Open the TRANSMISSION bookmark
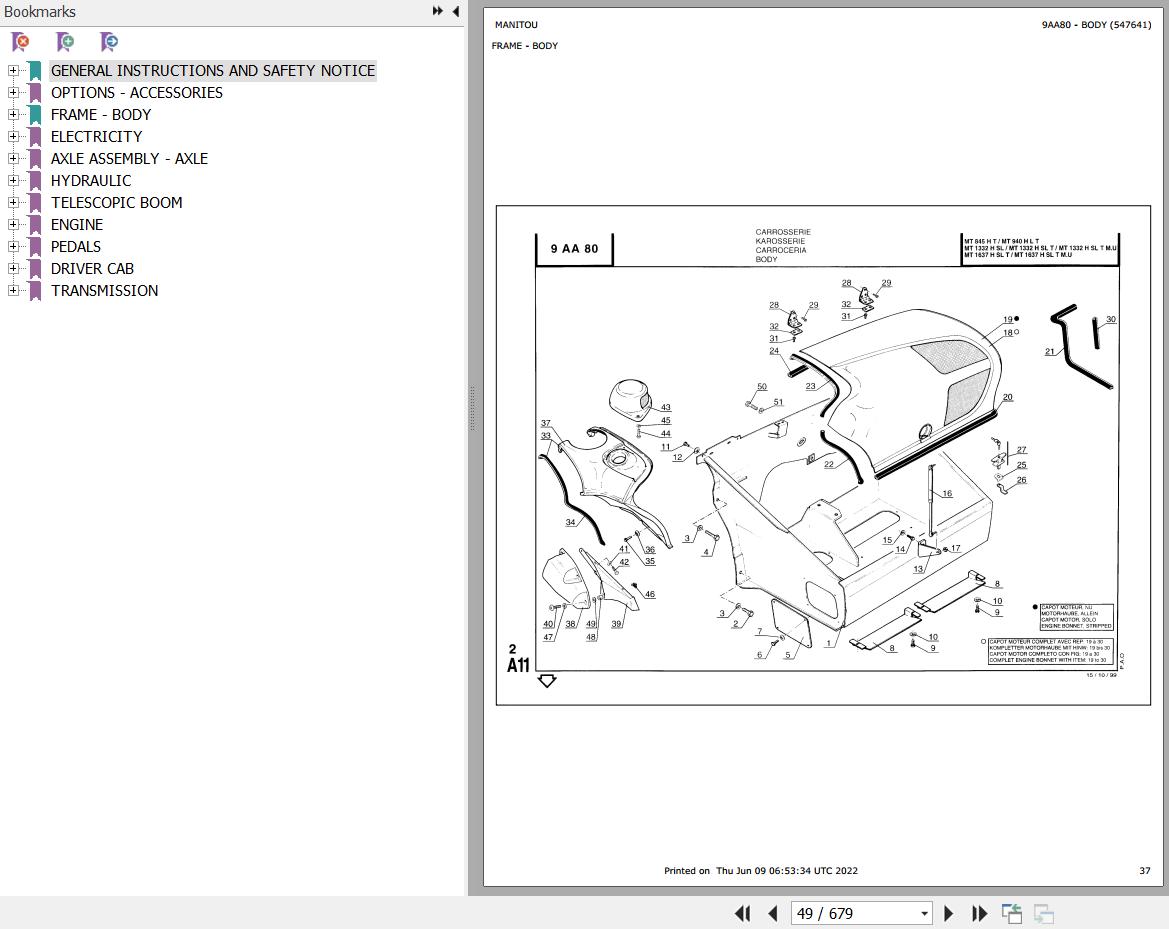The height and width of the screenshot is (929, 1169). tap(104, 291)
